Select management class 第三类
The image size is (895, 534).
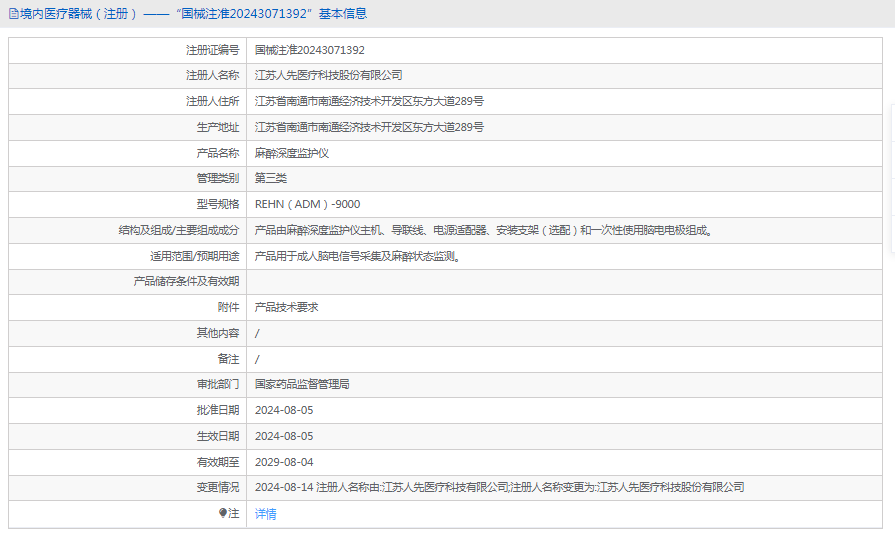[271, 179]
